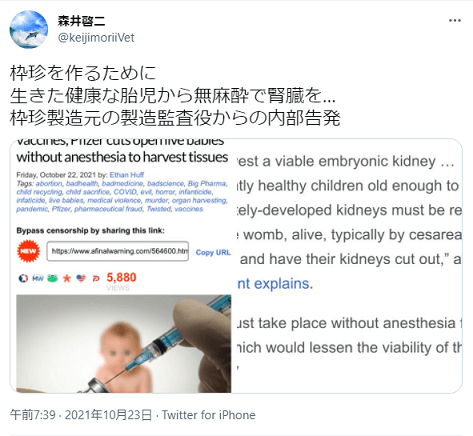Click the 'Big Pharma' tag link
This screenshot has height=436, width=473.
[x=207, y=183]
